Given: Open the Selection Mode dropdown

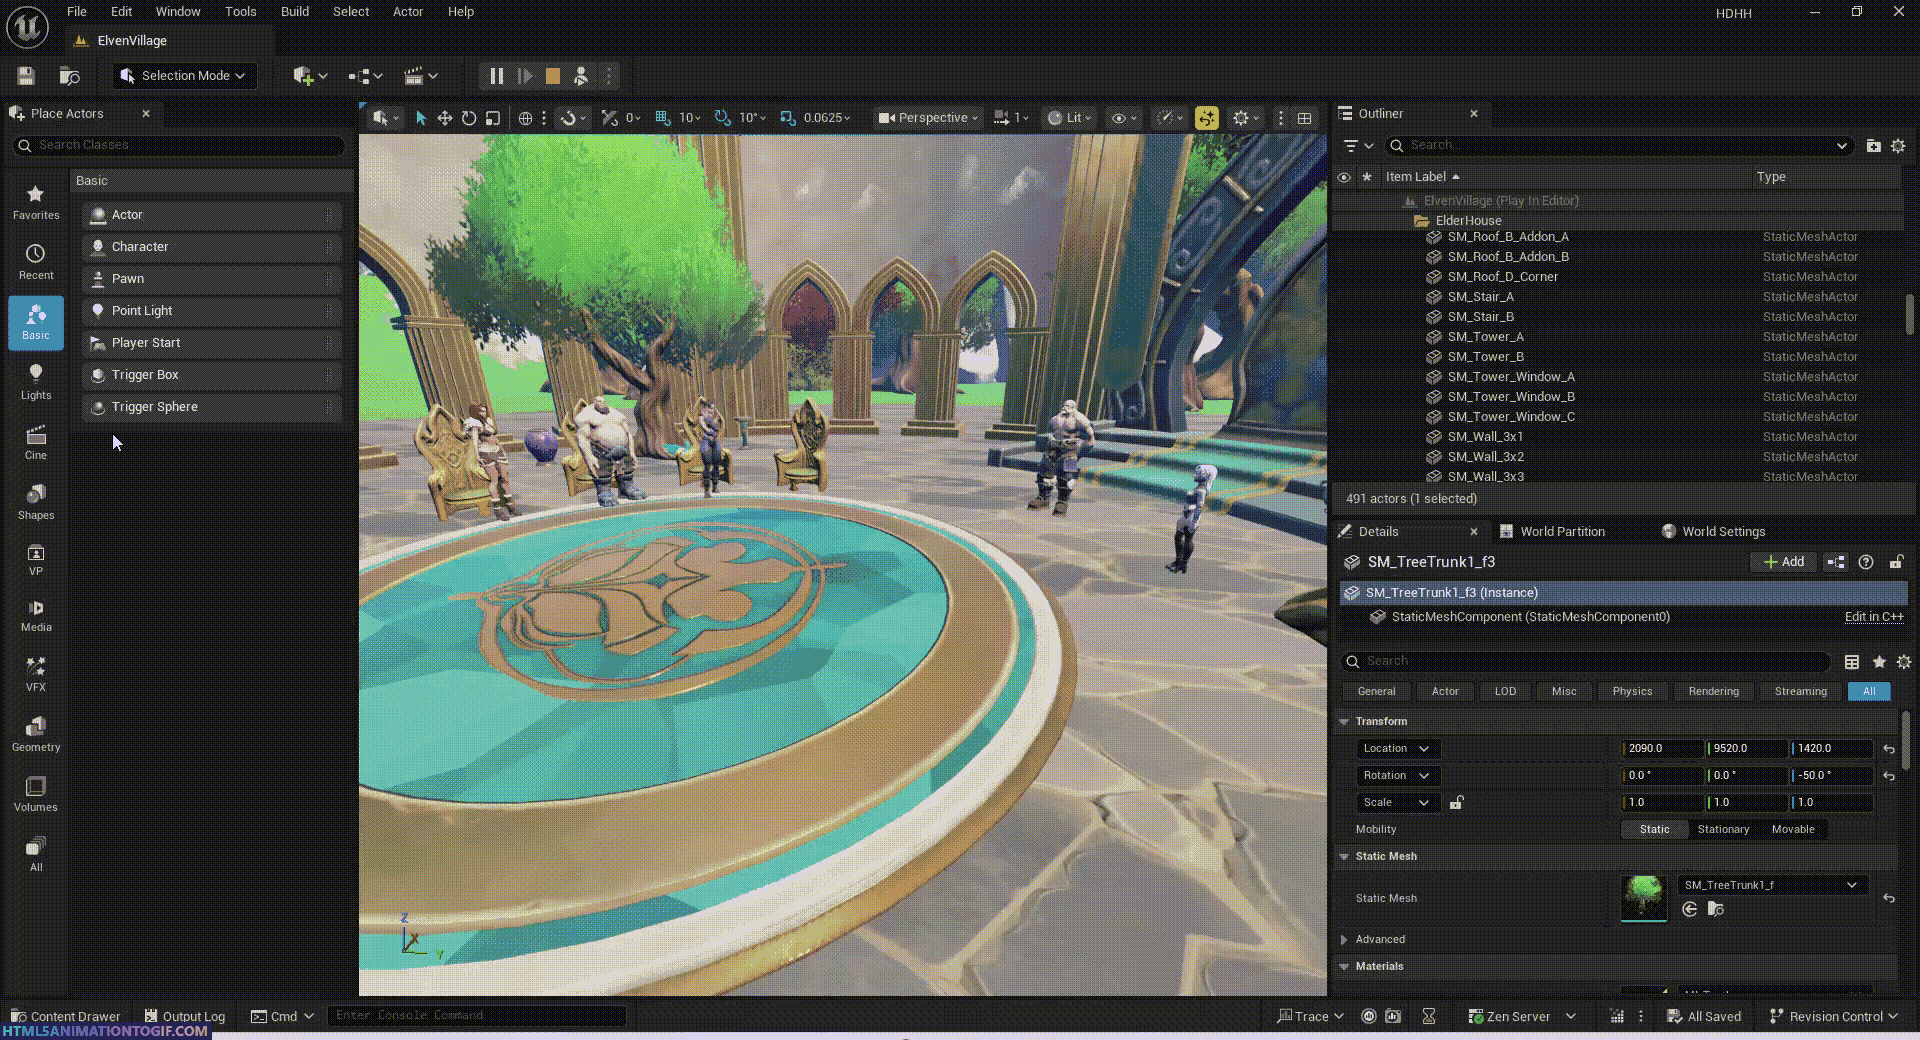Looking at the screenshot, I should (184, 76).
